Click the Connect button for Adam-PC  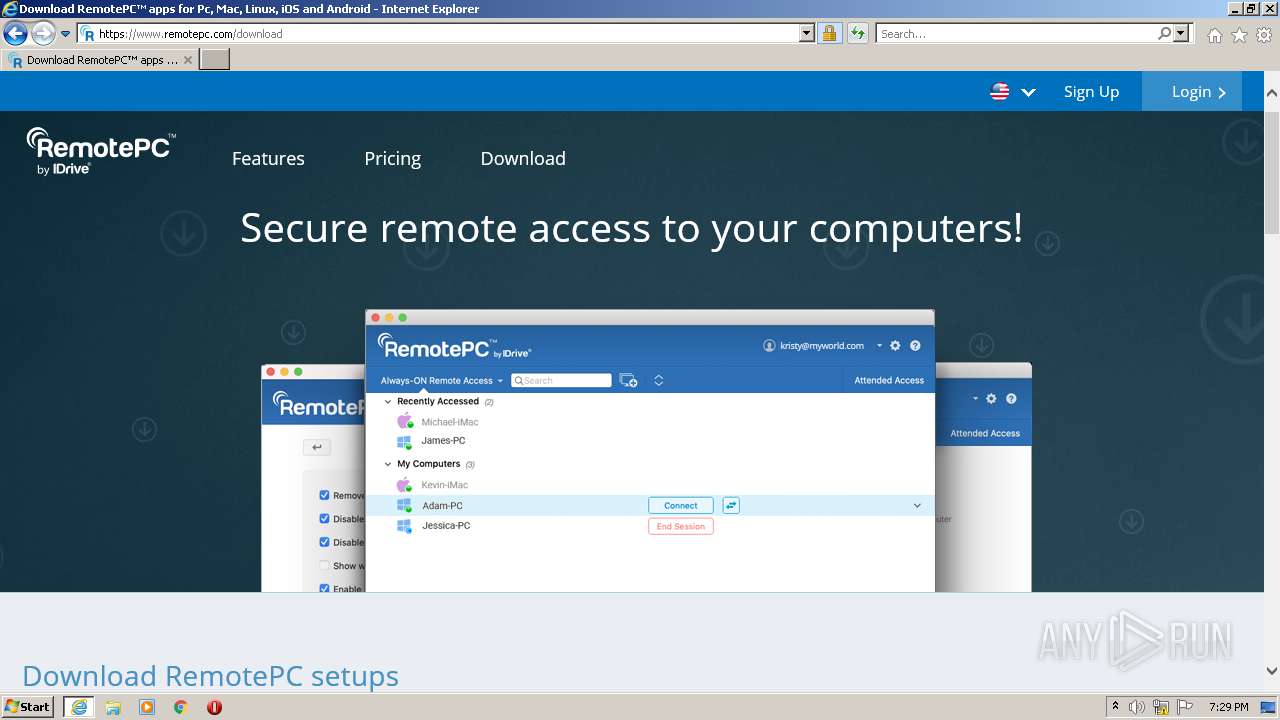click(x=681, y=506)
